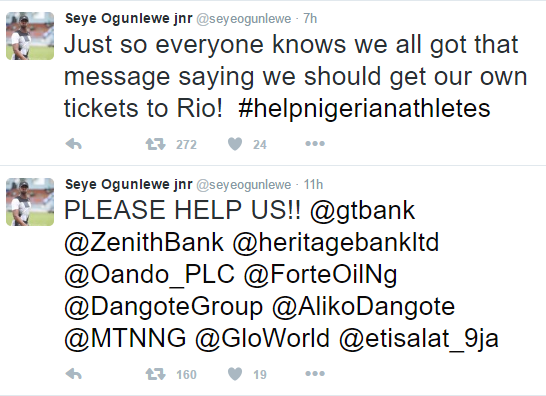Open the 11h timestamp of second tweet
This screenshot has height=396, width=546.
pos(313,184)
